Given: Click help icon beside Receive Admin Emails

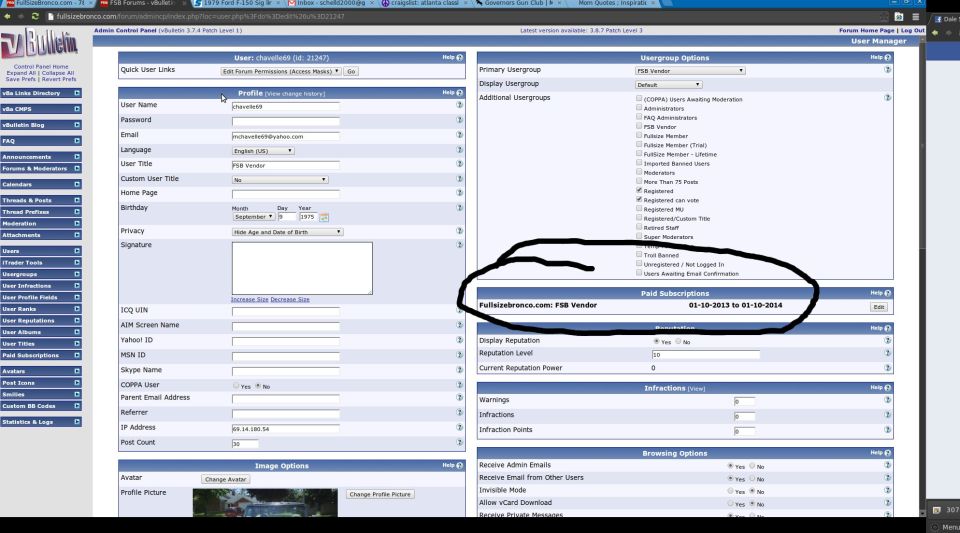Looking at the screenshot, I should 887,465.
